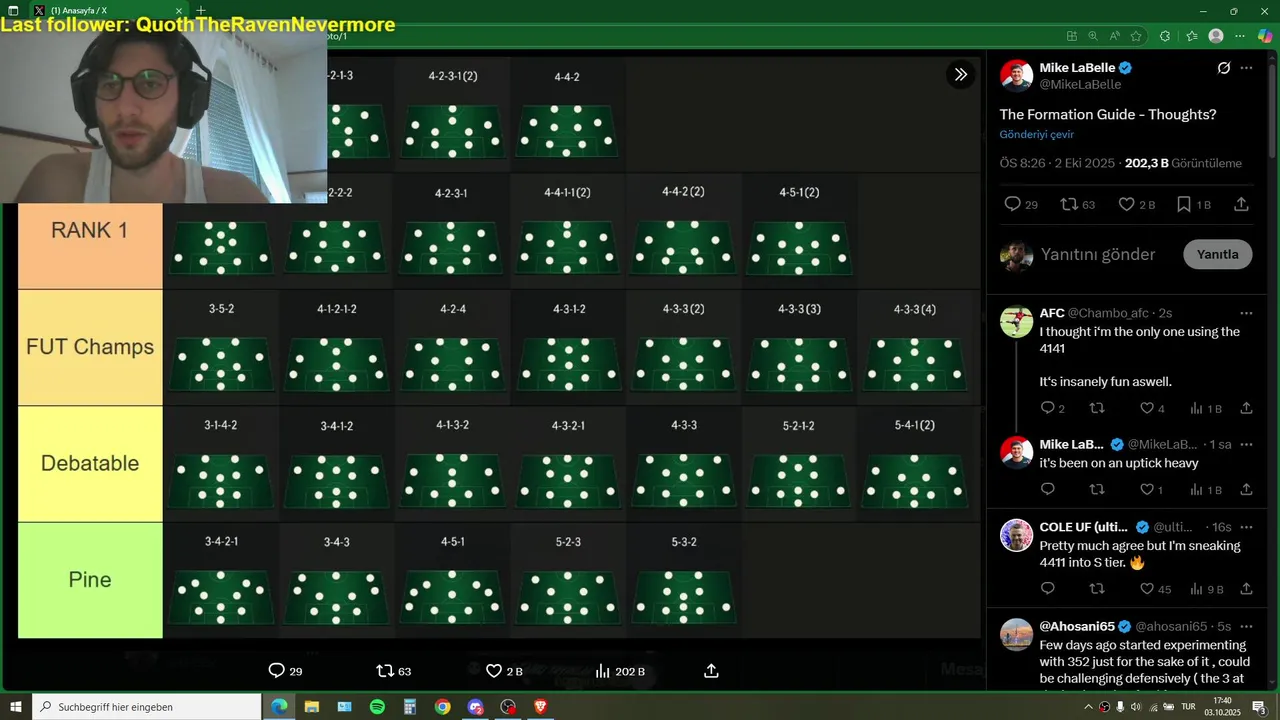
Task: Open Brave browser from the taskbar
Action: (x=540, y=707)
